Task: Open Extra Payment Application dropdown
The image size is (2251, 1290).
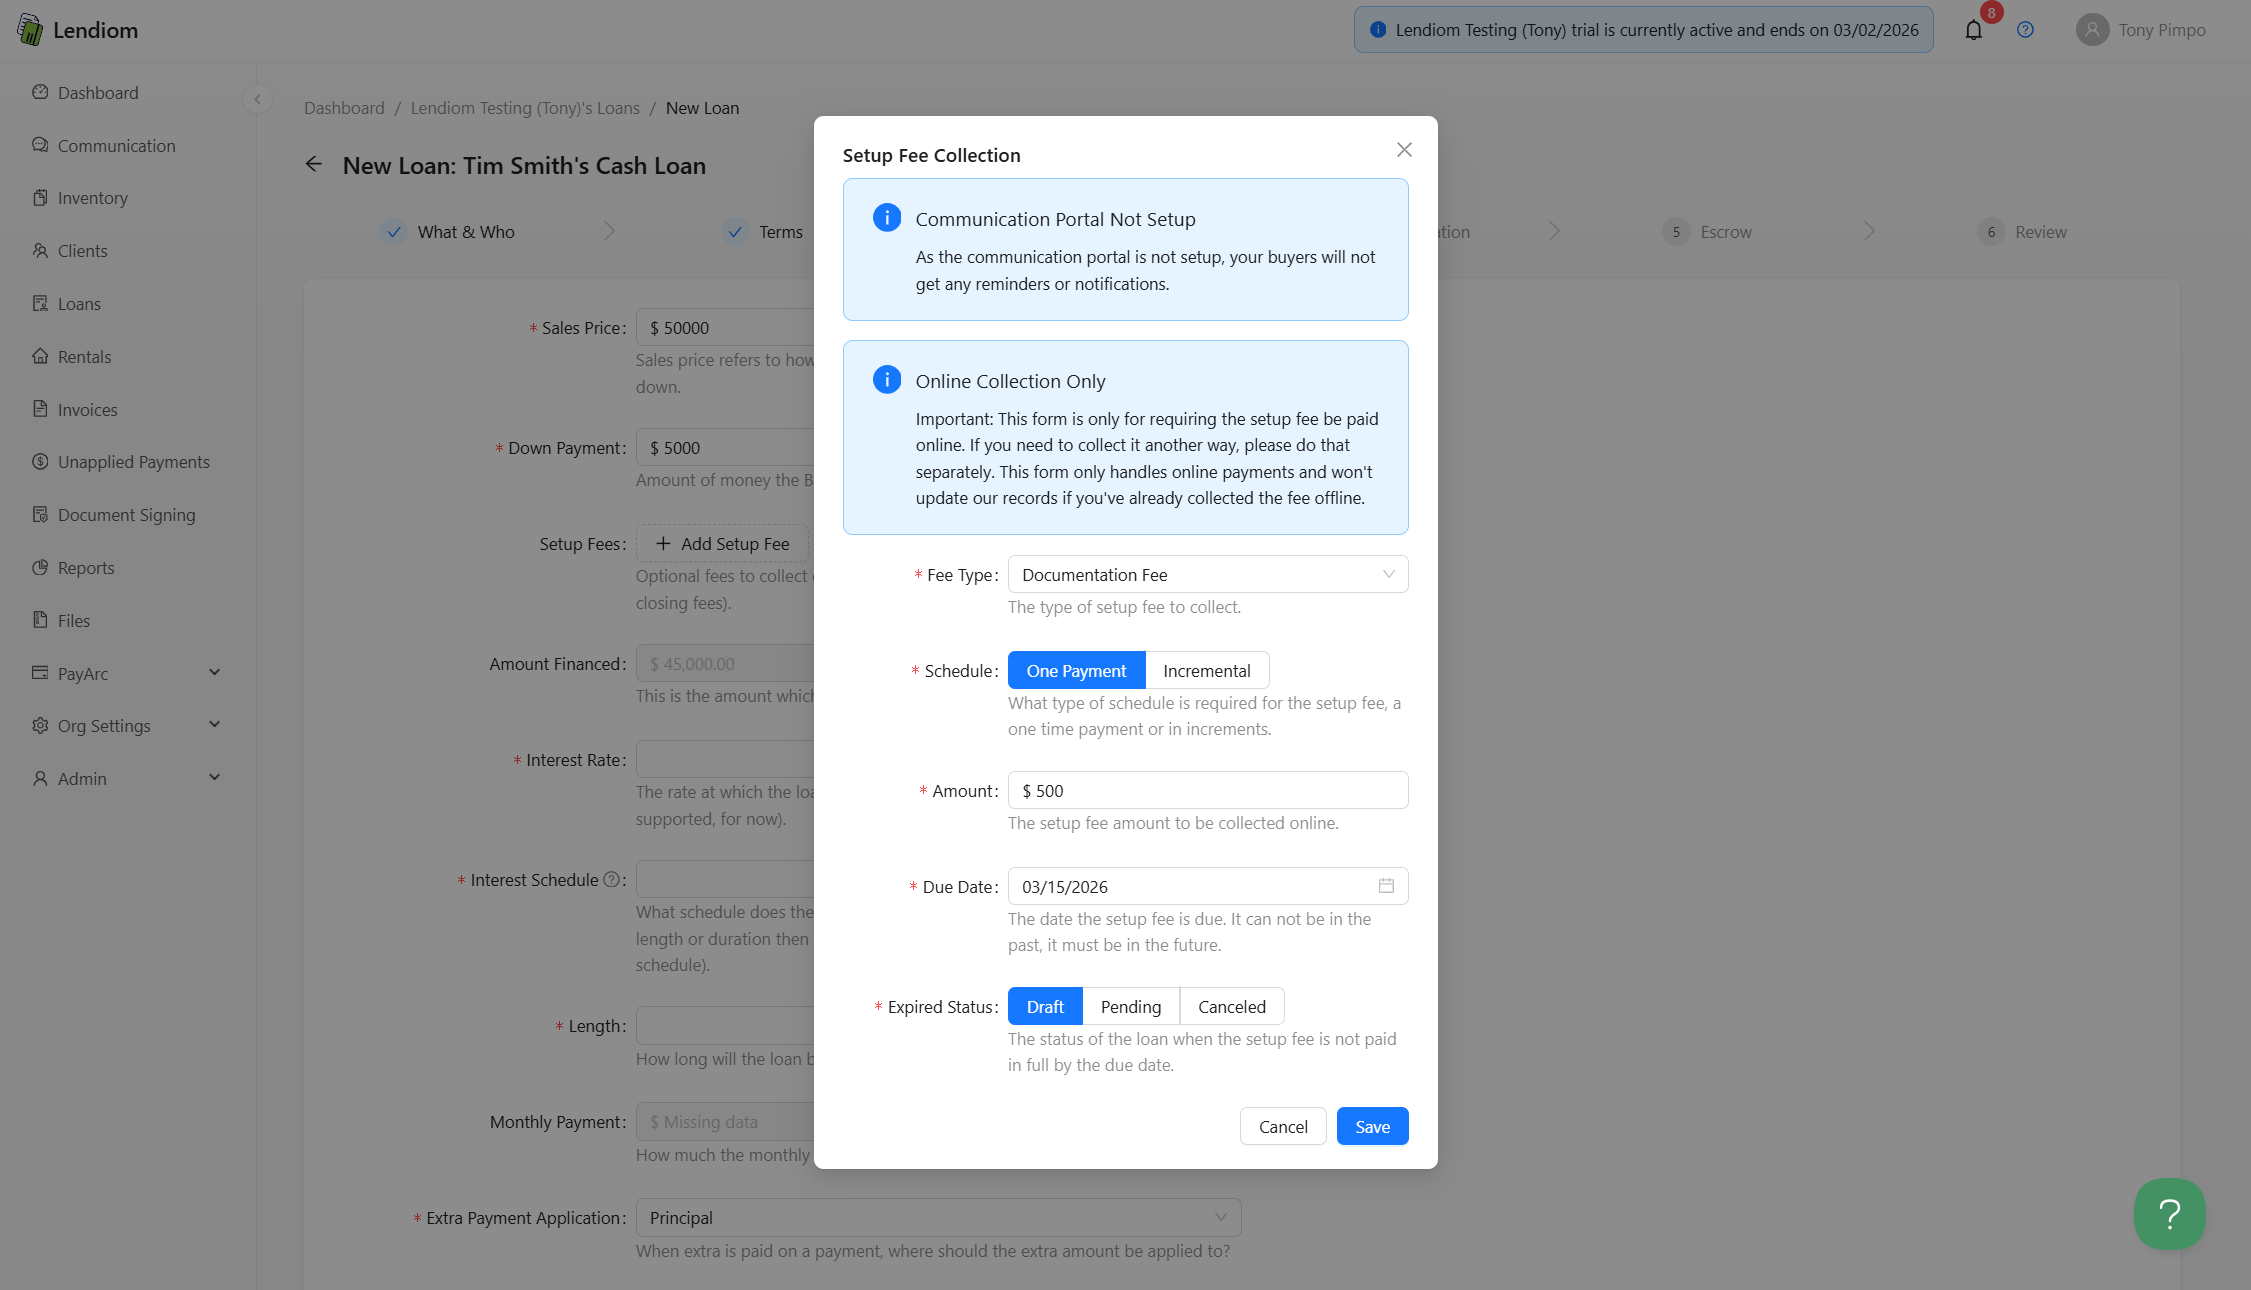Action: pos(938,1218)
